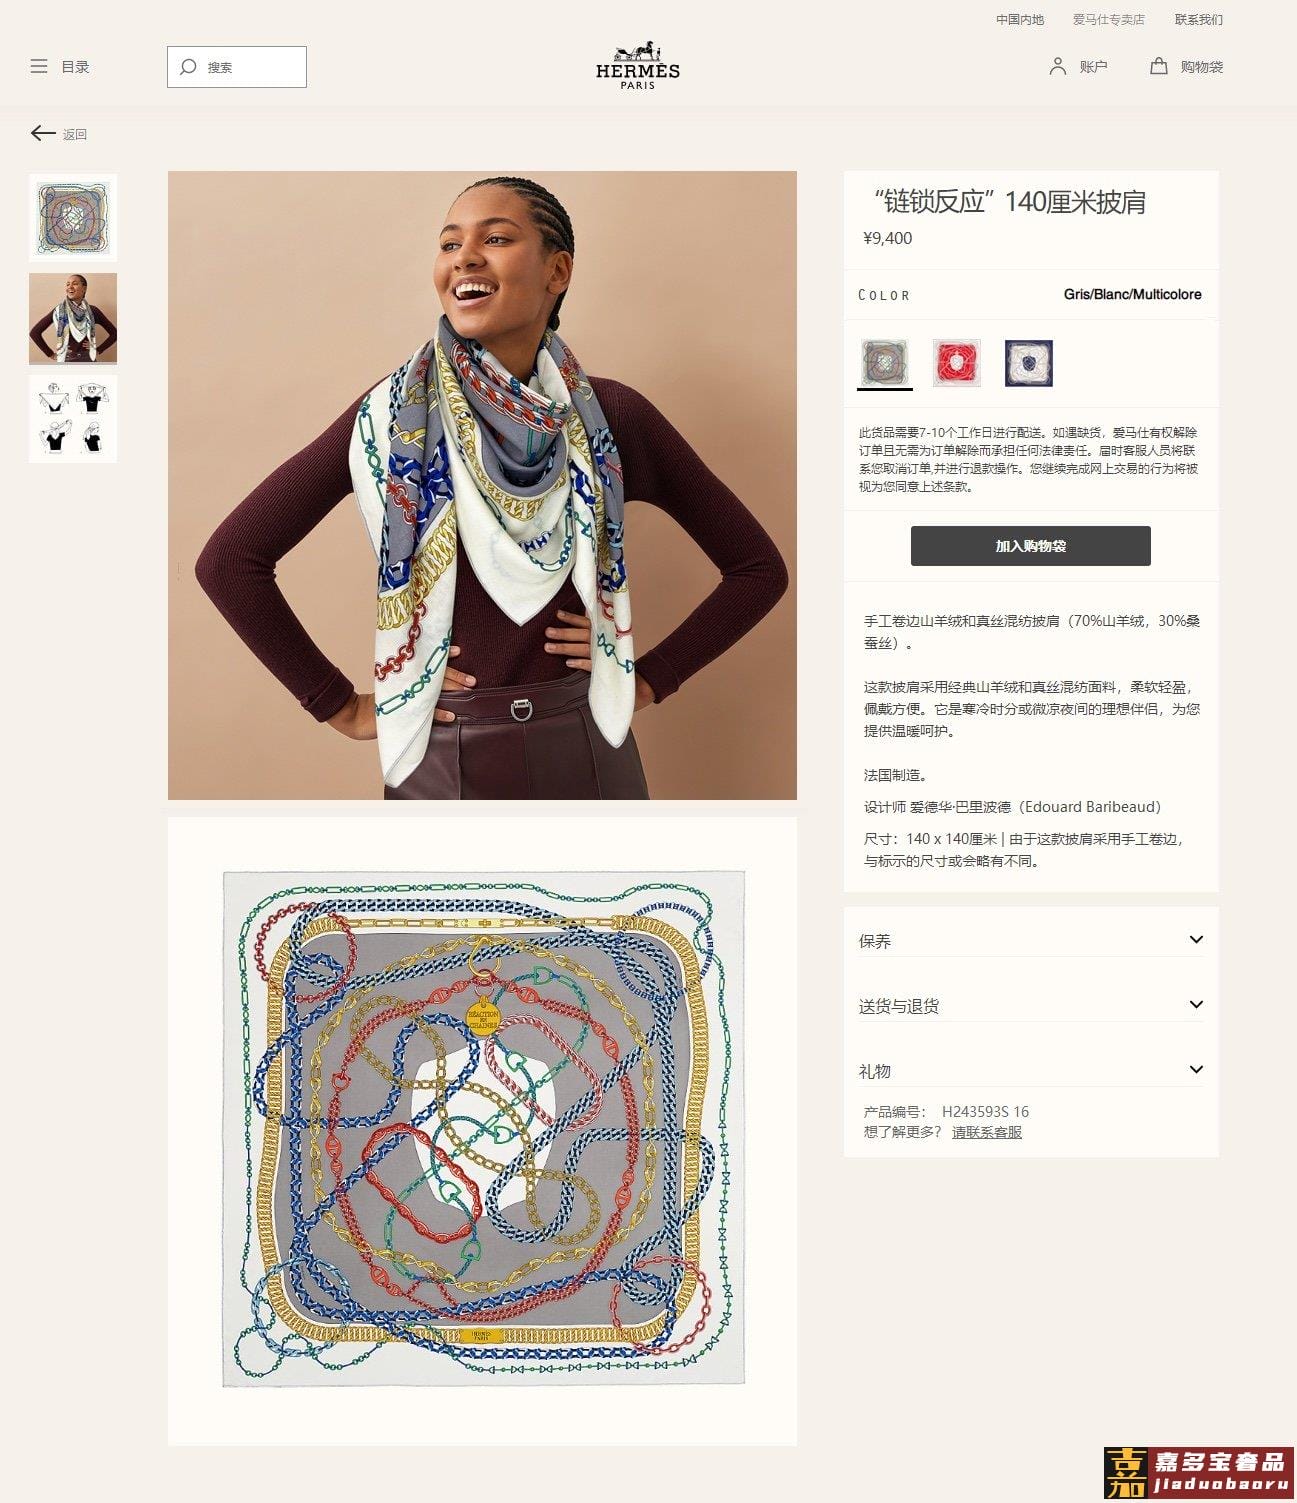The width and height of the screenshot is (1297, 1503).
Task: Expand the 礼物 gift section
Action: [1031, 1070]
